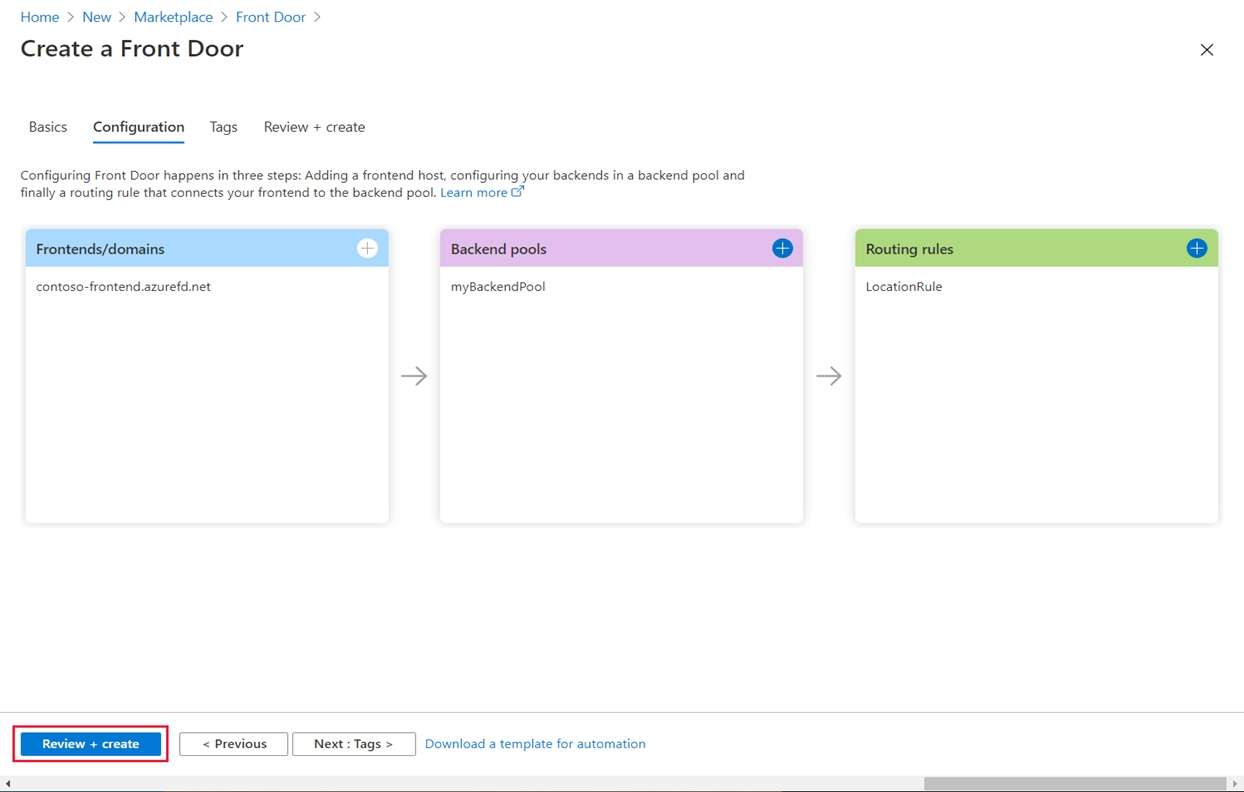This screenshot has height=792, width=1244.
Task: Add a new frontend/domain with plus icon
Action: [x=367, y=248]
